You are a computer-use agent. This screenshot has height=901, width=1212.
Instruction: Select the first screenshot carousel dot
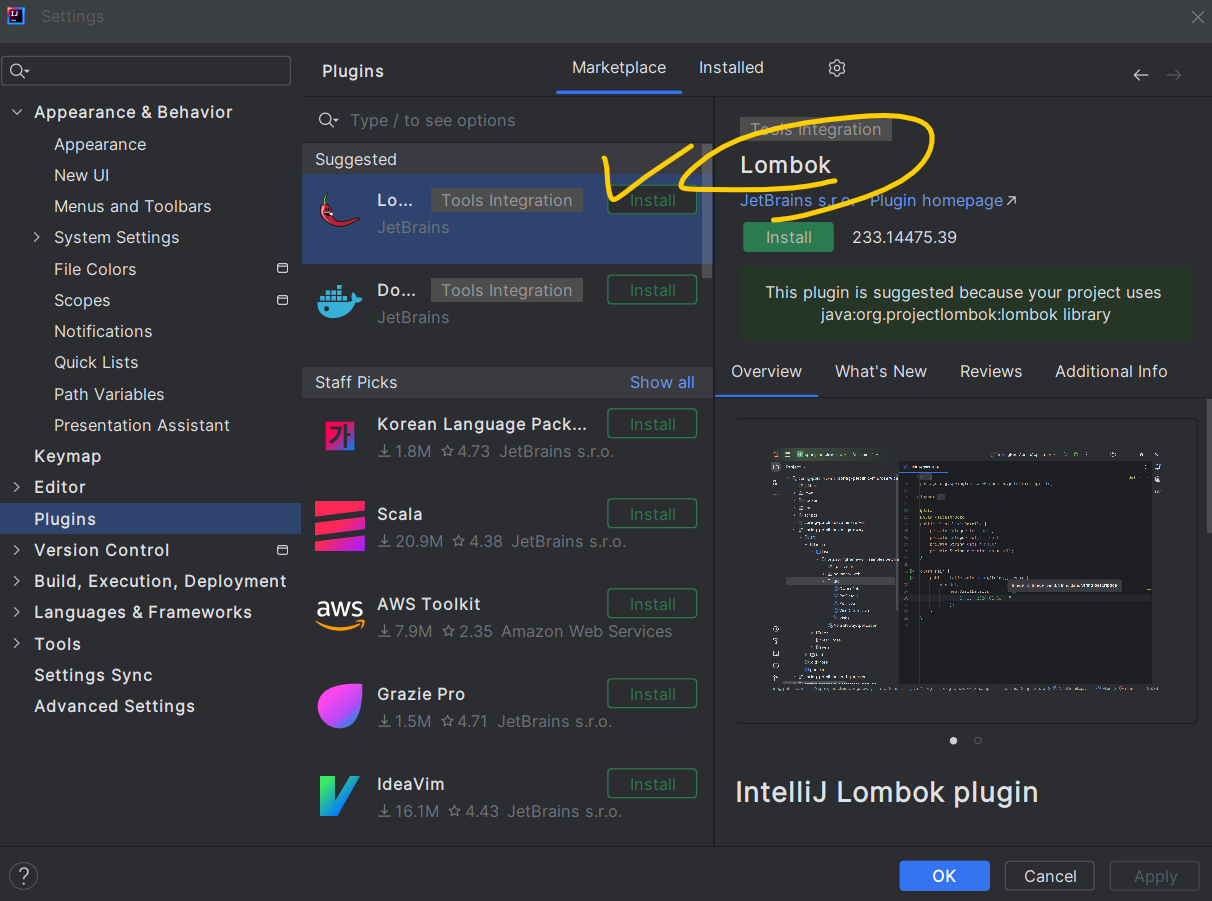(953, 741)
